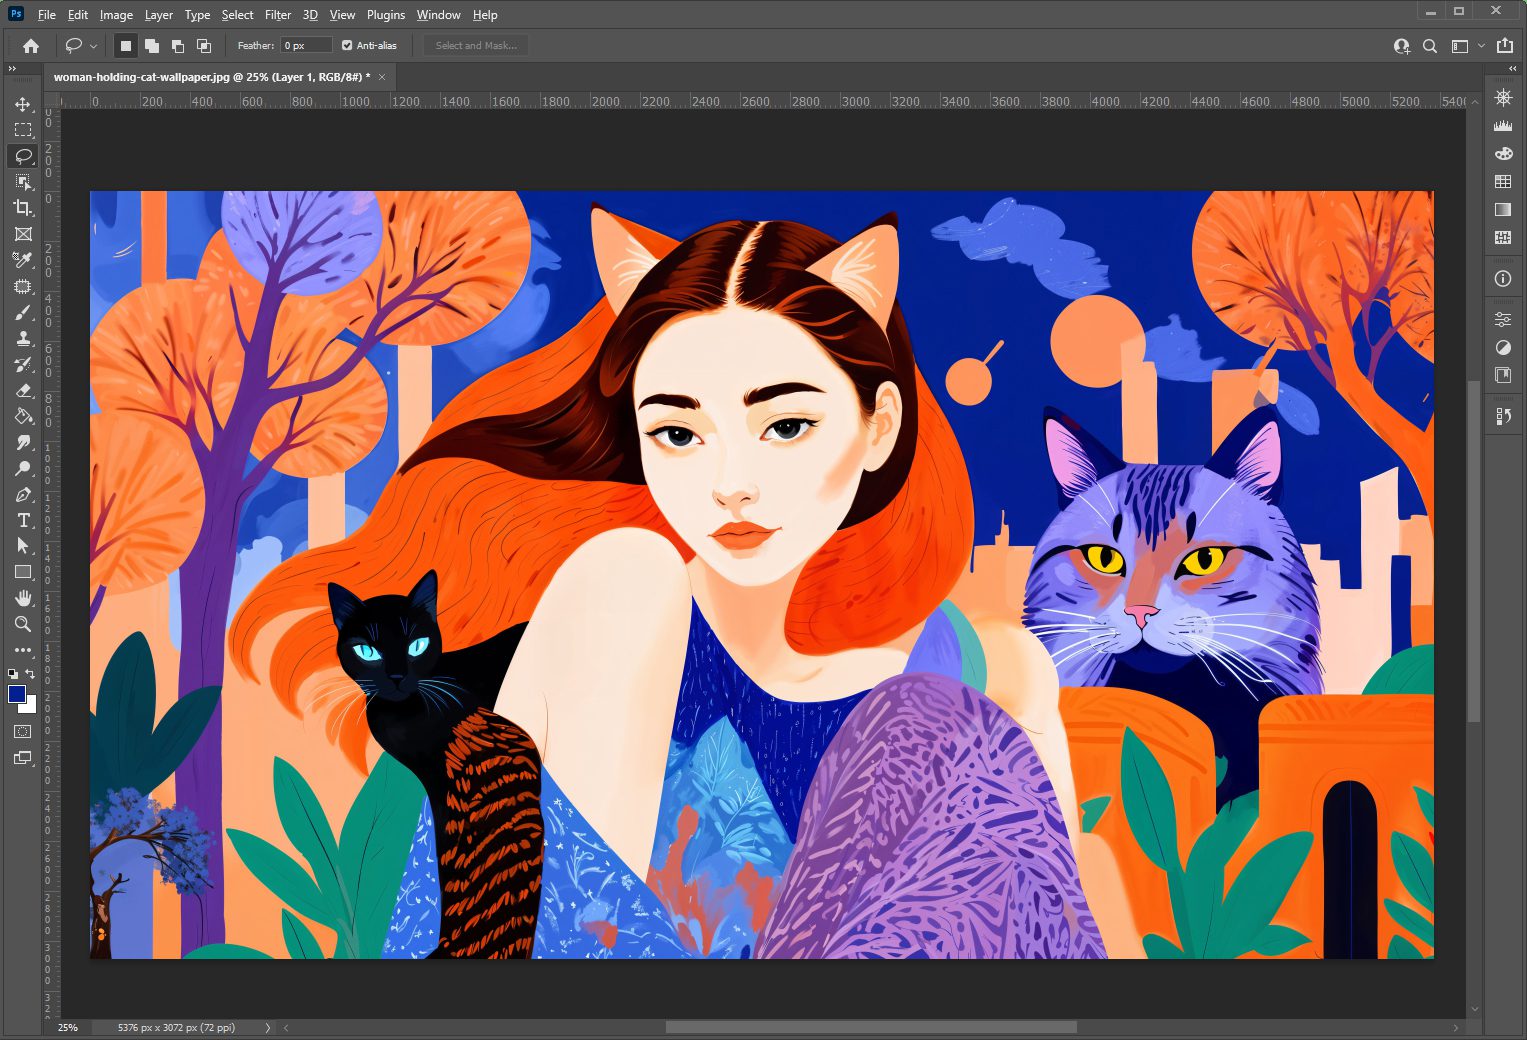
Task: Select the Crop tool
Action: 23,208
